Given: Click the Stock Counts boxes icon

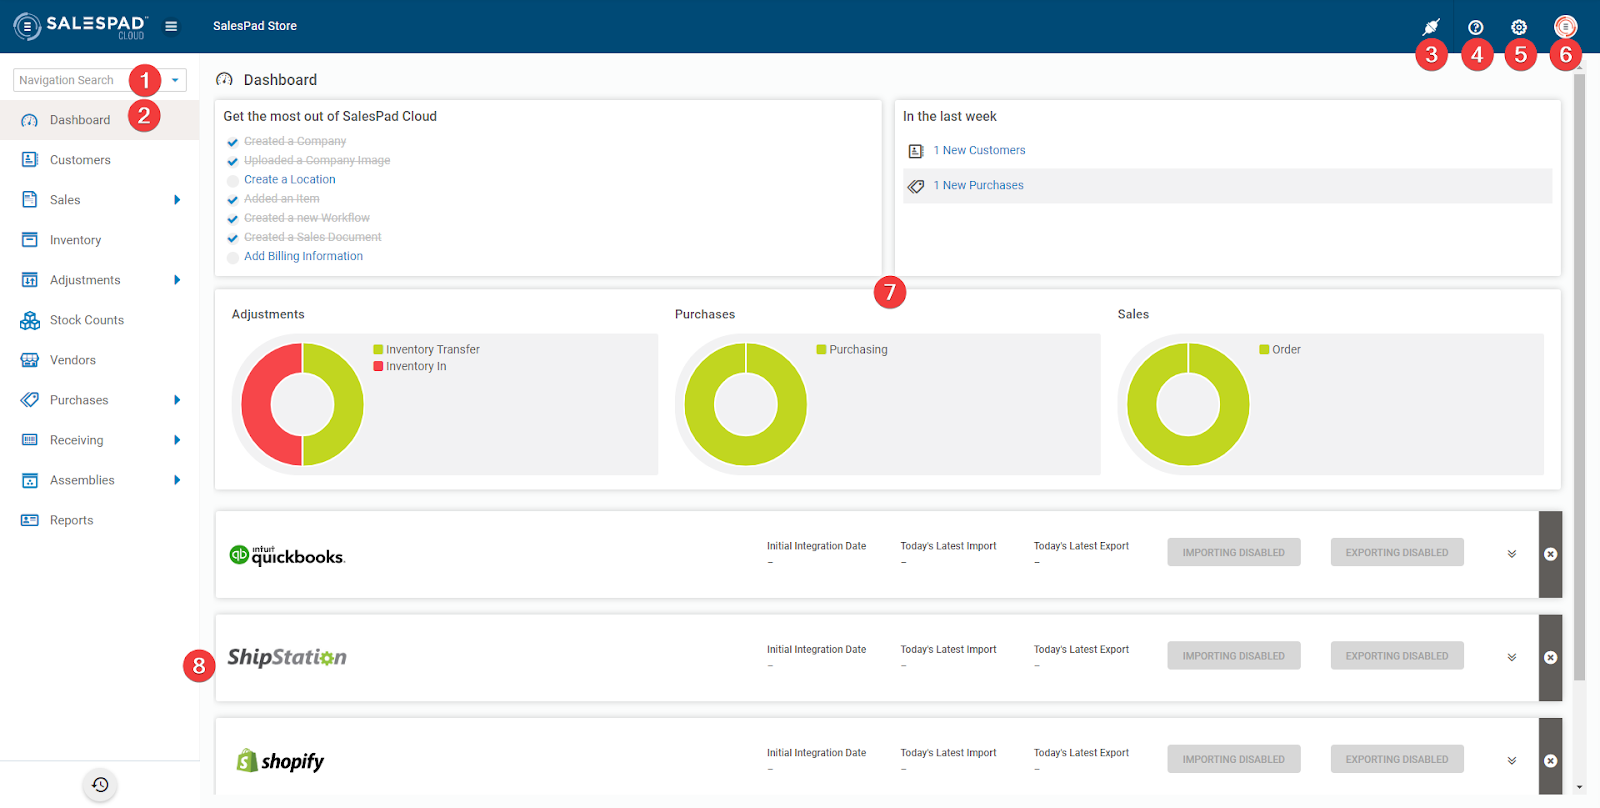Looking at the screenshot, I should coord(30,320).
